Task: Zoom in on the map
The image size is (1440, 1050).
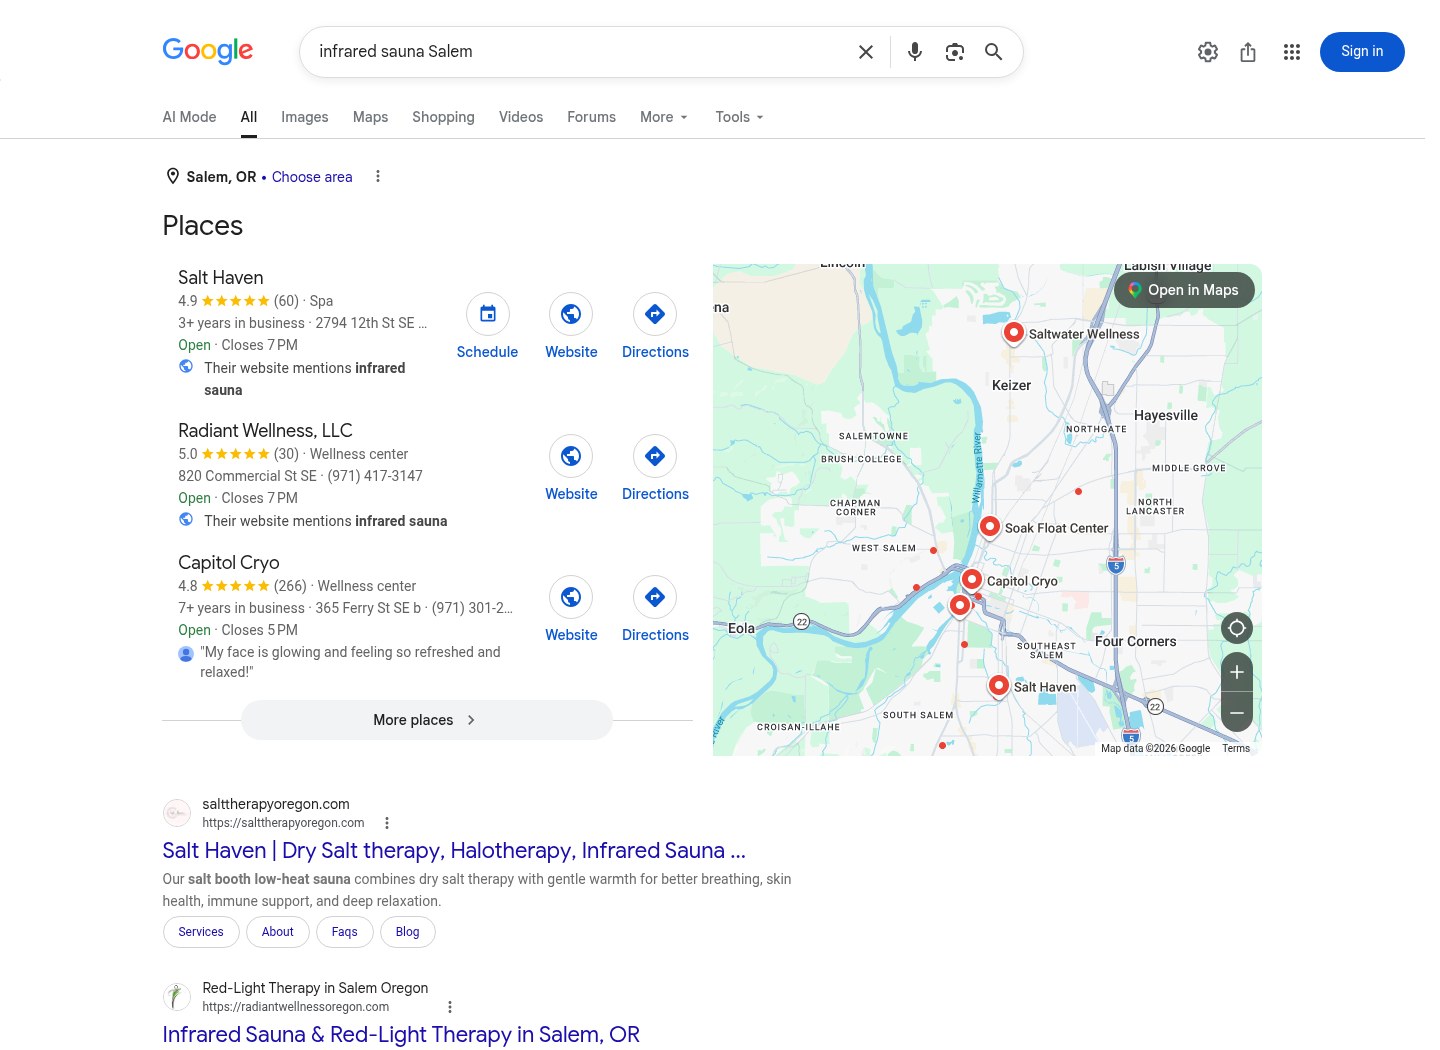Action: coord(1237,672)
